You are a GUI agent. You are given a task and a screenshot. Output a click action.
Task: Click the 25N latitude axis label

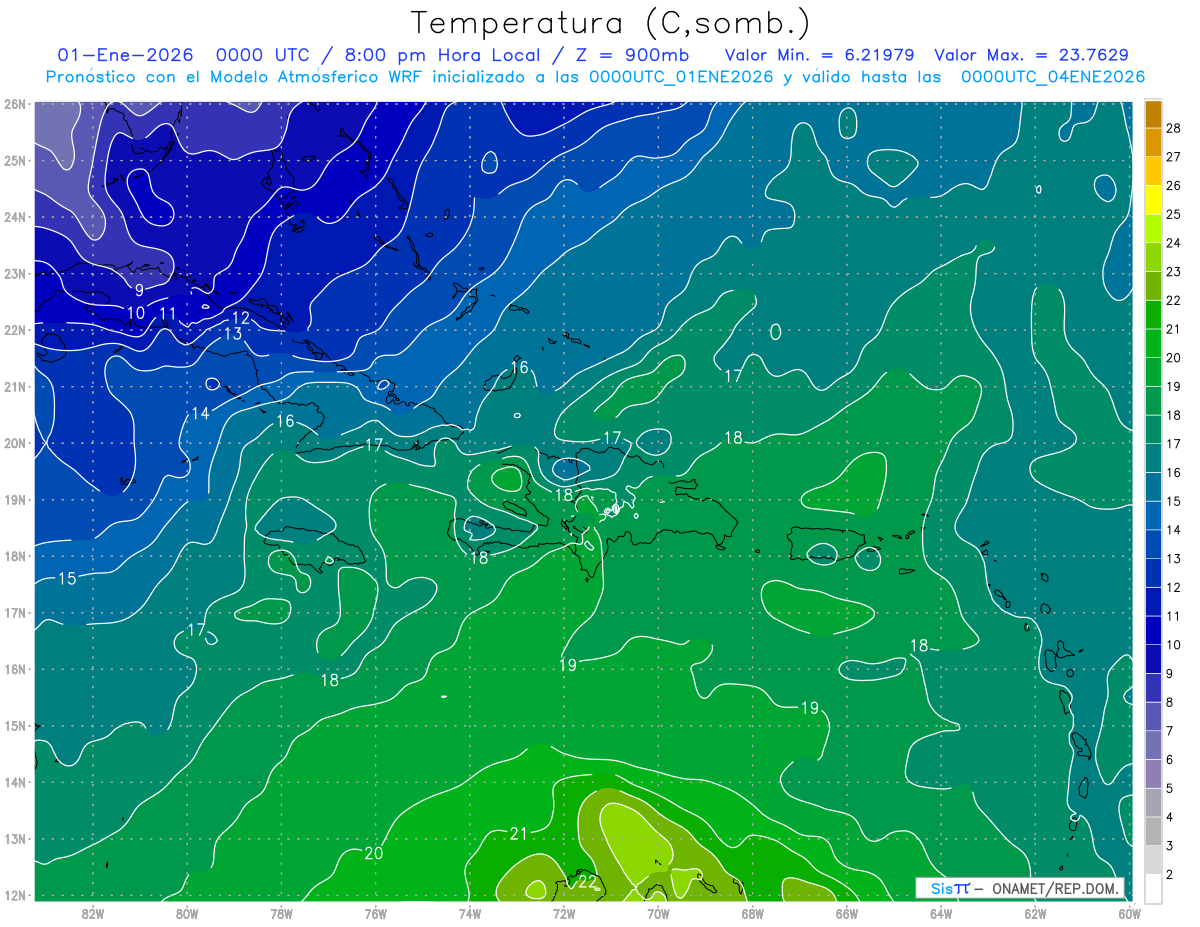click(x=14, y=160)
